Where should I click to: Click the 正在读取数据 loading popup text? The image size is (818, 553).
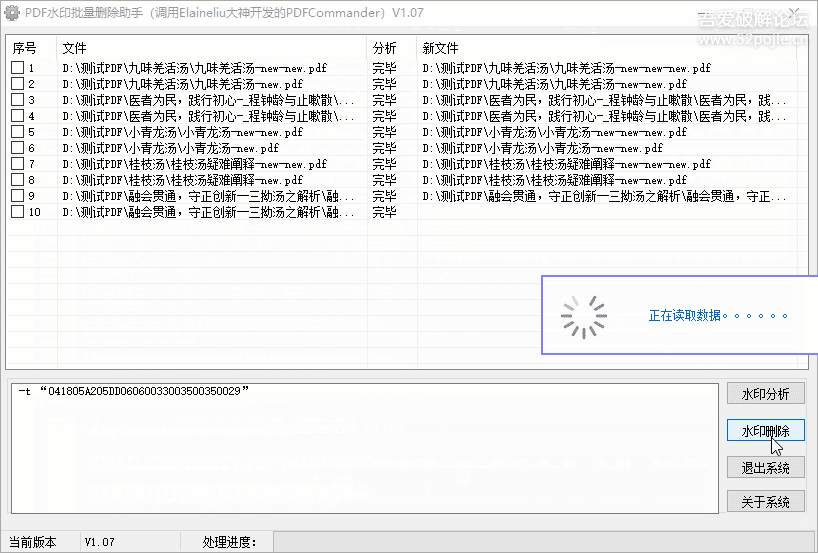coord(718,316)
